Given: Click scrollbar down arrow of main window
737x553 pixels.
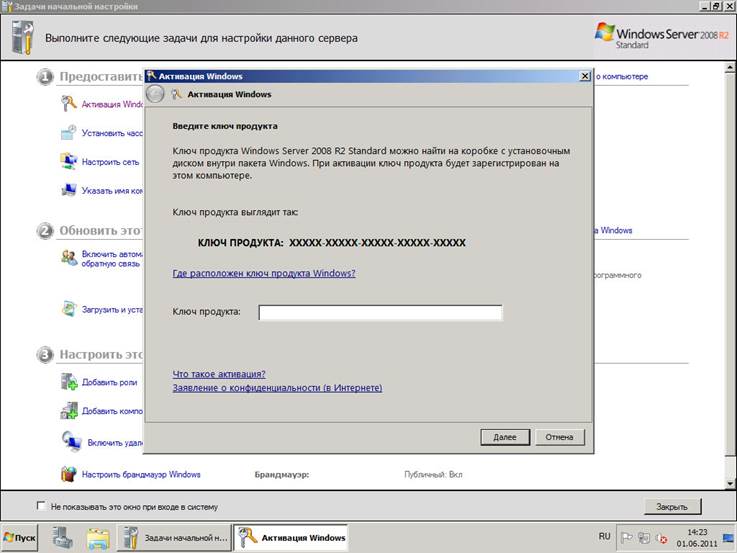Looking at the screenshot, I should click(729, 483).
